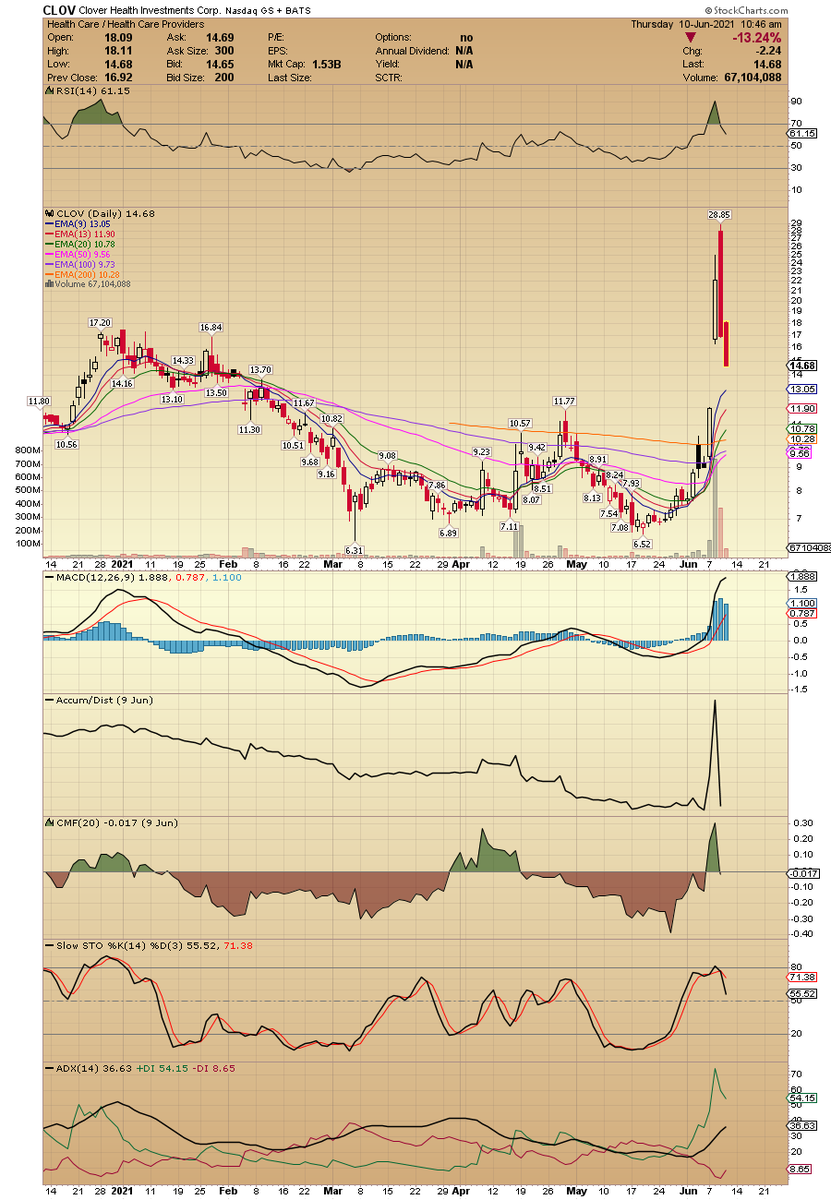Click the 6.31 March low annotation
Viewport: 831px width, 1200px height.
353,550
